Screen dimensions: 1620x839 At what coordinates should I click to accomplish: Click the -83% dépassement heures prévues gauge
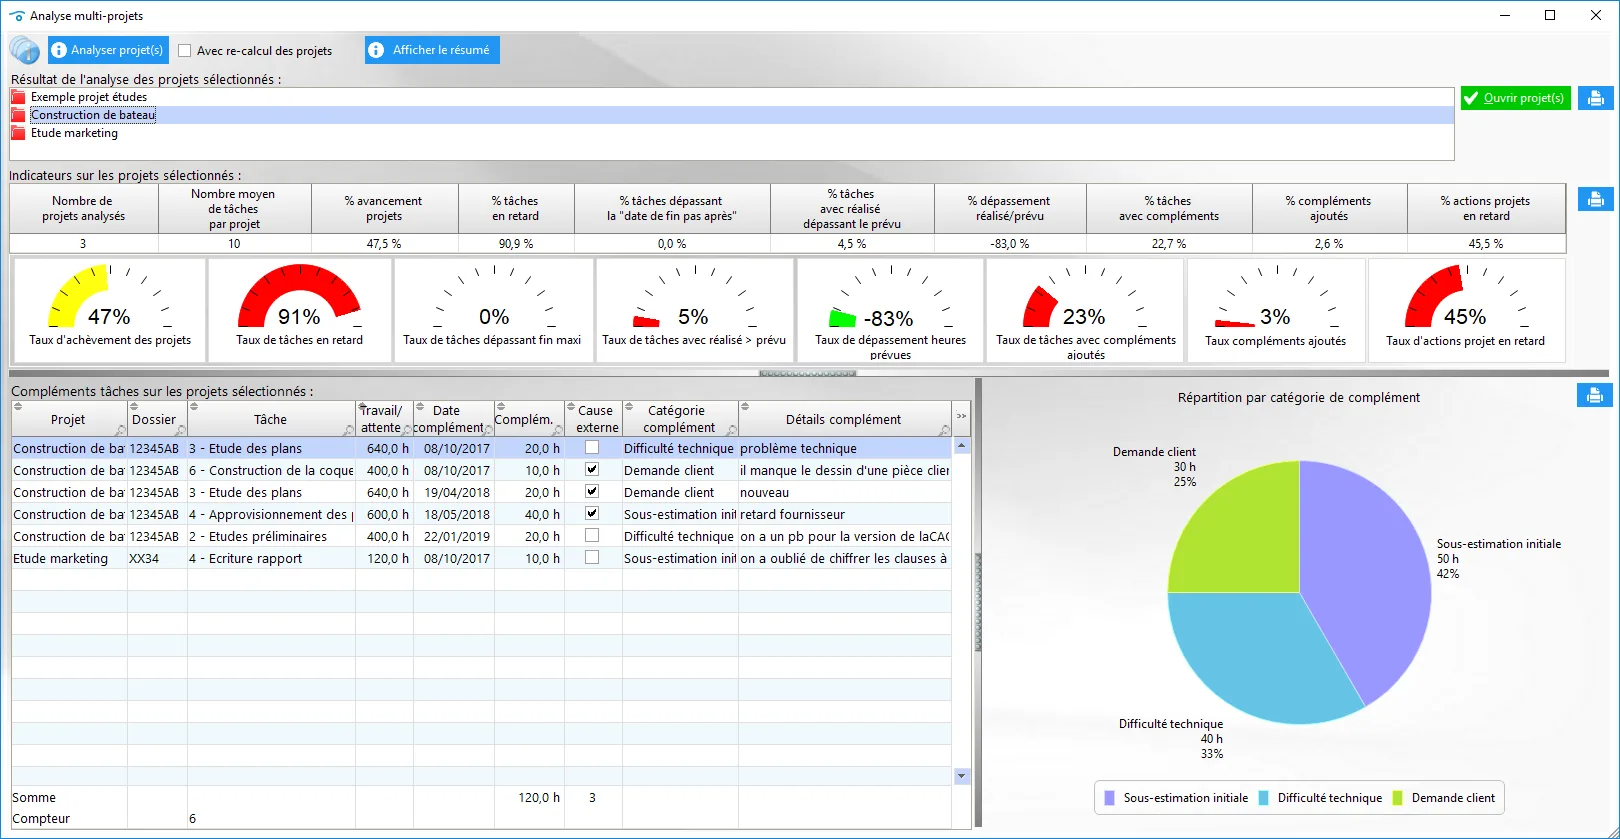pos(890,309)
